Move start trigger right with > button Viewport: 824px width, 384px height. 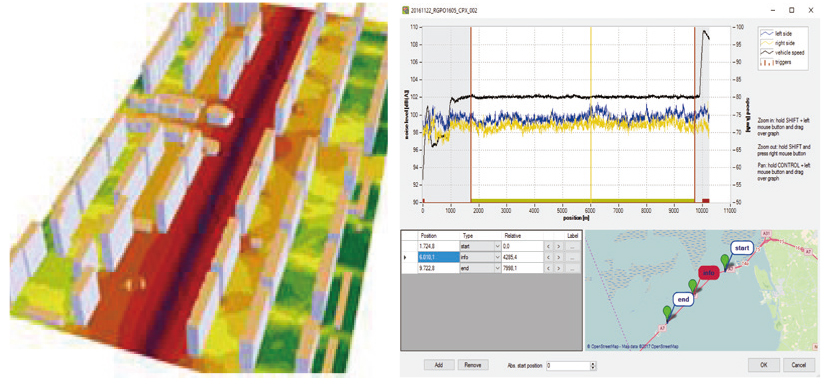click(559, 246)
